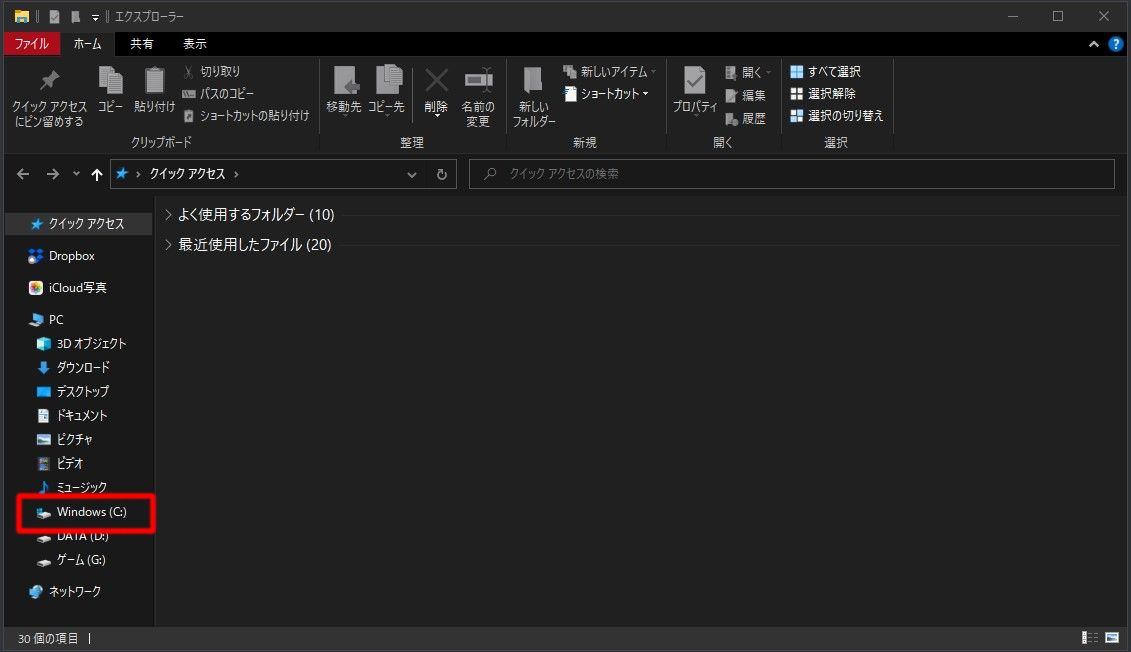
Task: Switch to the 表示 ribbon tab
Action: click(x=195, y=44)
